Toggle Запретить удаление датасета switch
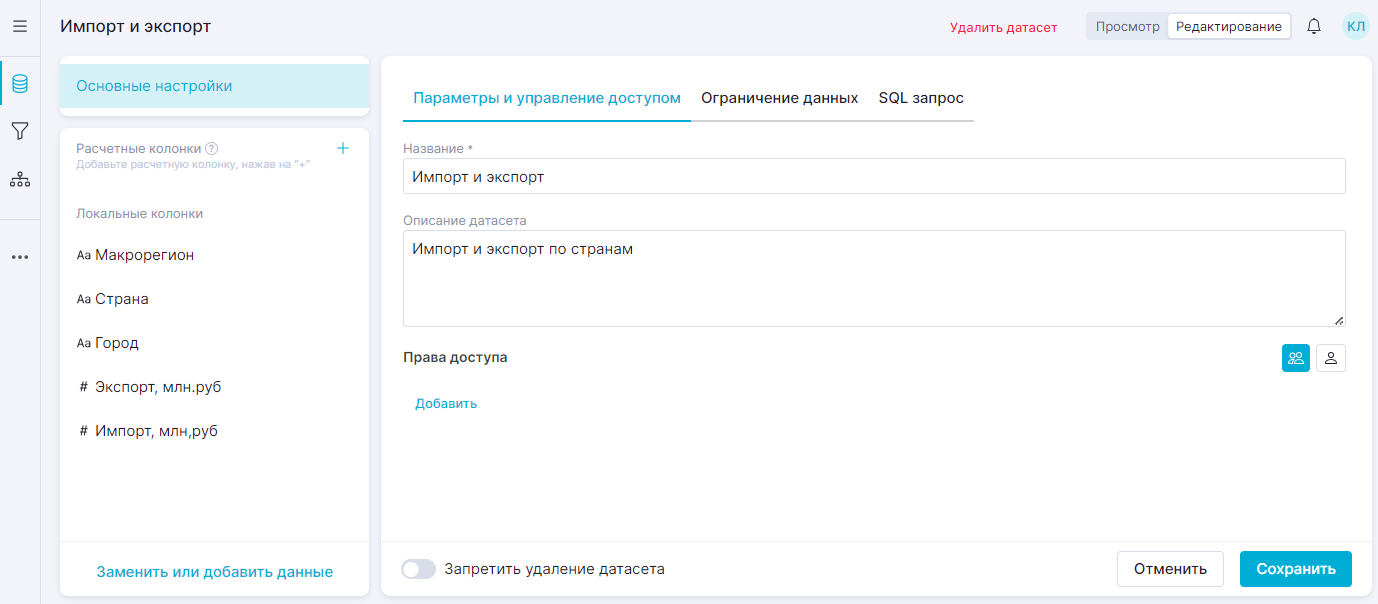The image size is (1378, 604). click(x=418, y=569)
